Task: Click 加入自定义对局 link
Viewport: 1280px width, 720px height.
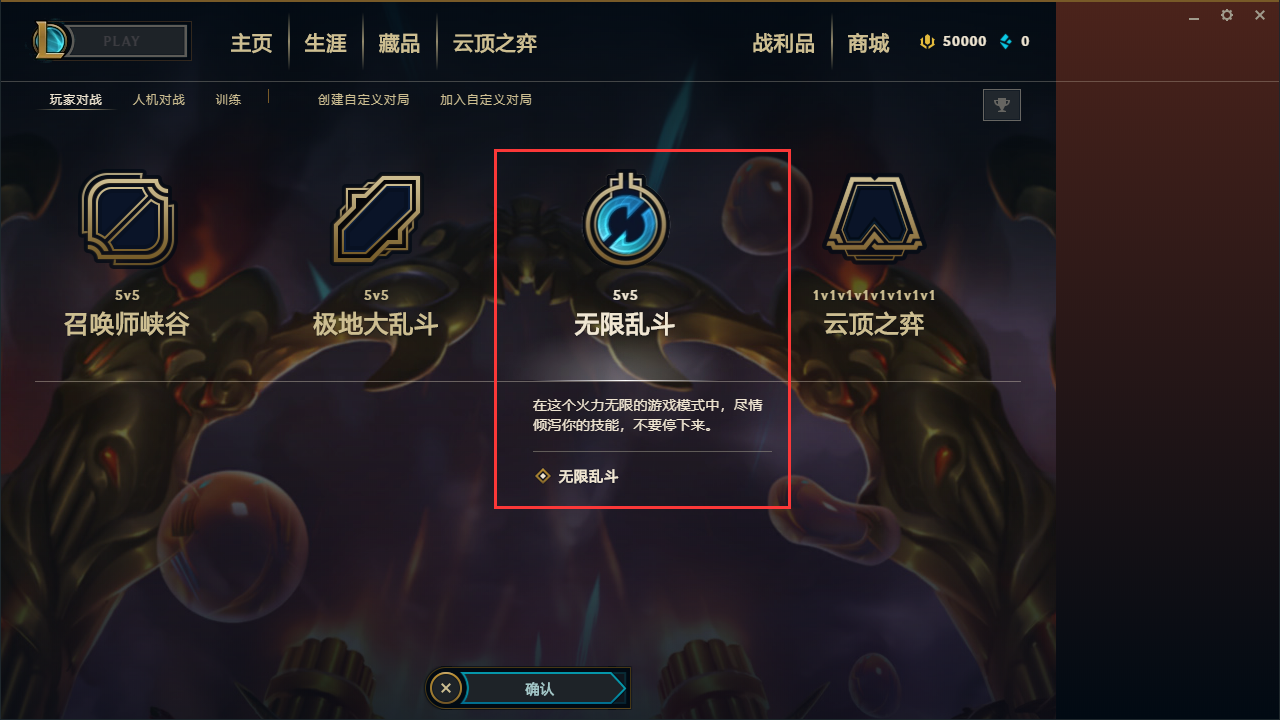Action: coord(486,100)
